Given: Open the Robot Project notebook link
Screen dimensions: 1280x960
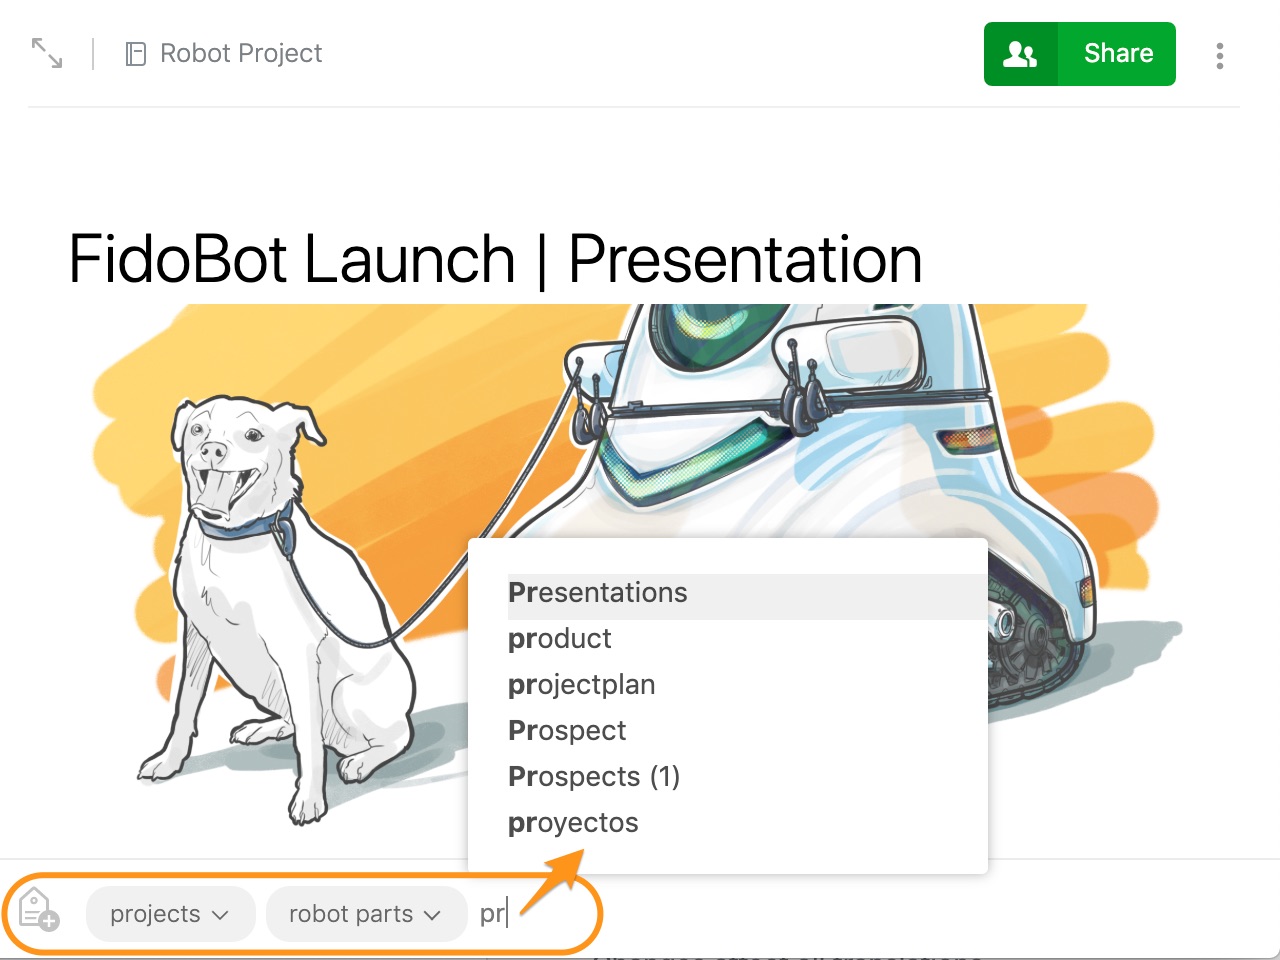Looking at the screenshot, I should pyautogui.click(x=241, y=54).
